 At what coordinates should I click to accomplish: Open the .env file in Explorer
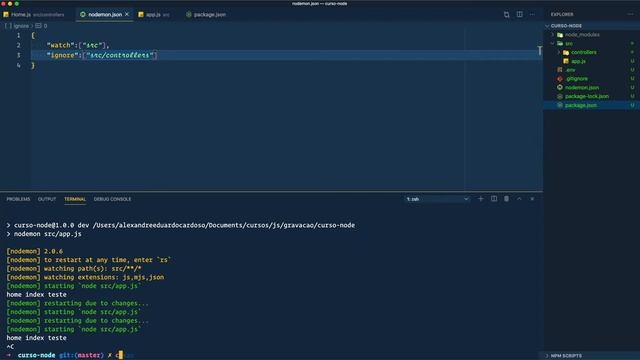pyautogui.click(x=570, y=70)
